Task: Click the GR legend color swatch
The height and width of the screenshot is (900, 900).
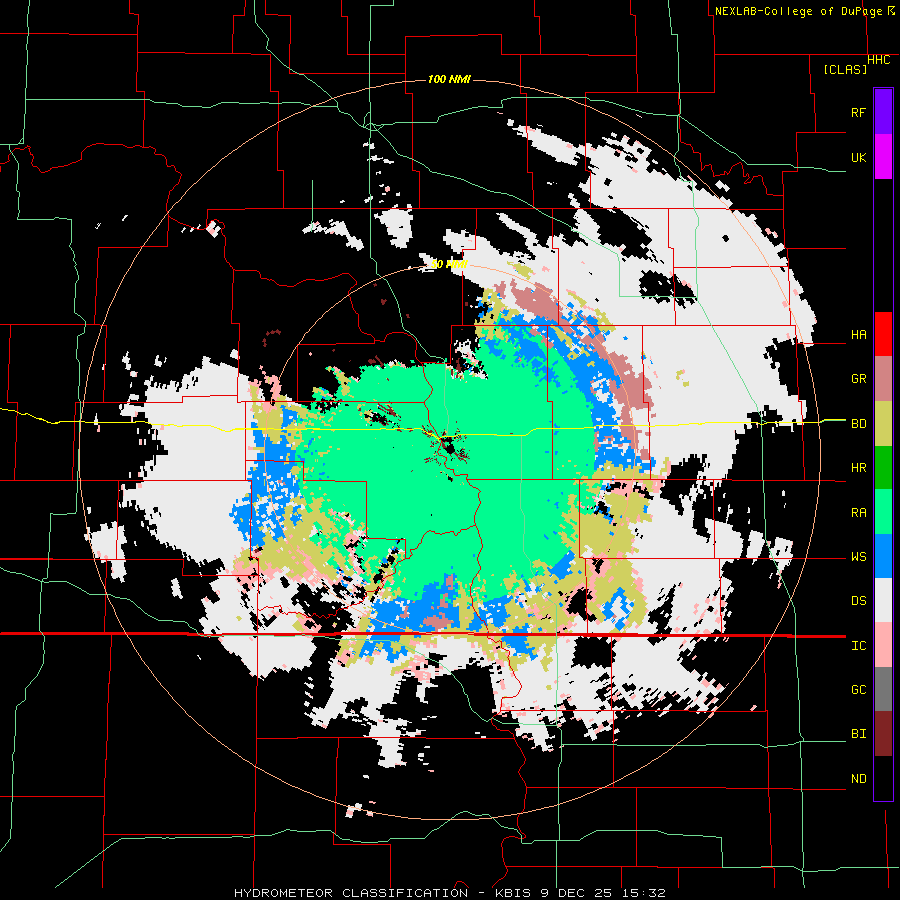Action: [883, 379]
